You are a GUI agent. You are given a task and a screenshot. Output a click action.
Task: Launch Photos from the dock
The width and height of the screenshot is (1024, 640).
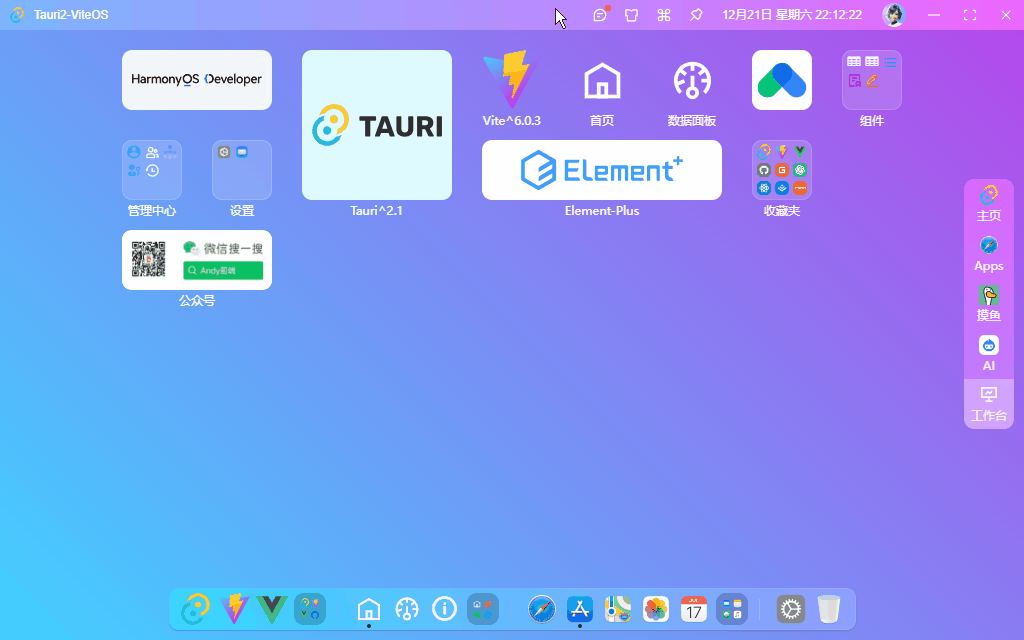[656, 609]
